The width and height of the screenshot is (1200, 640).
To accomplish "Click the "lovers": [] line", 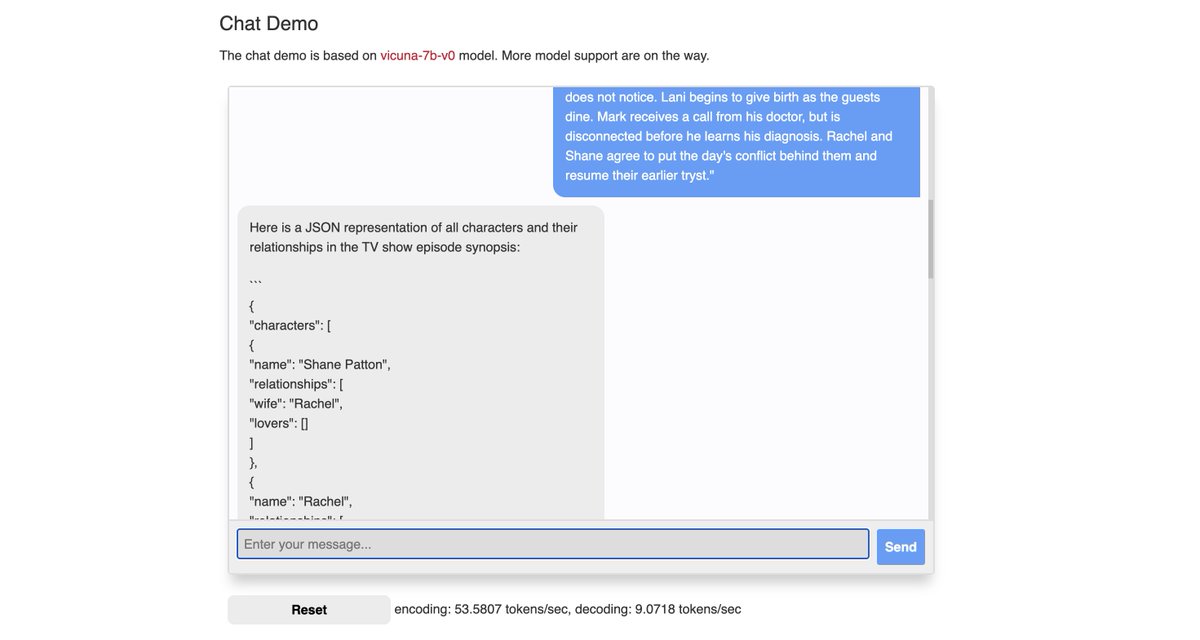I will click(x=279, y=423).
